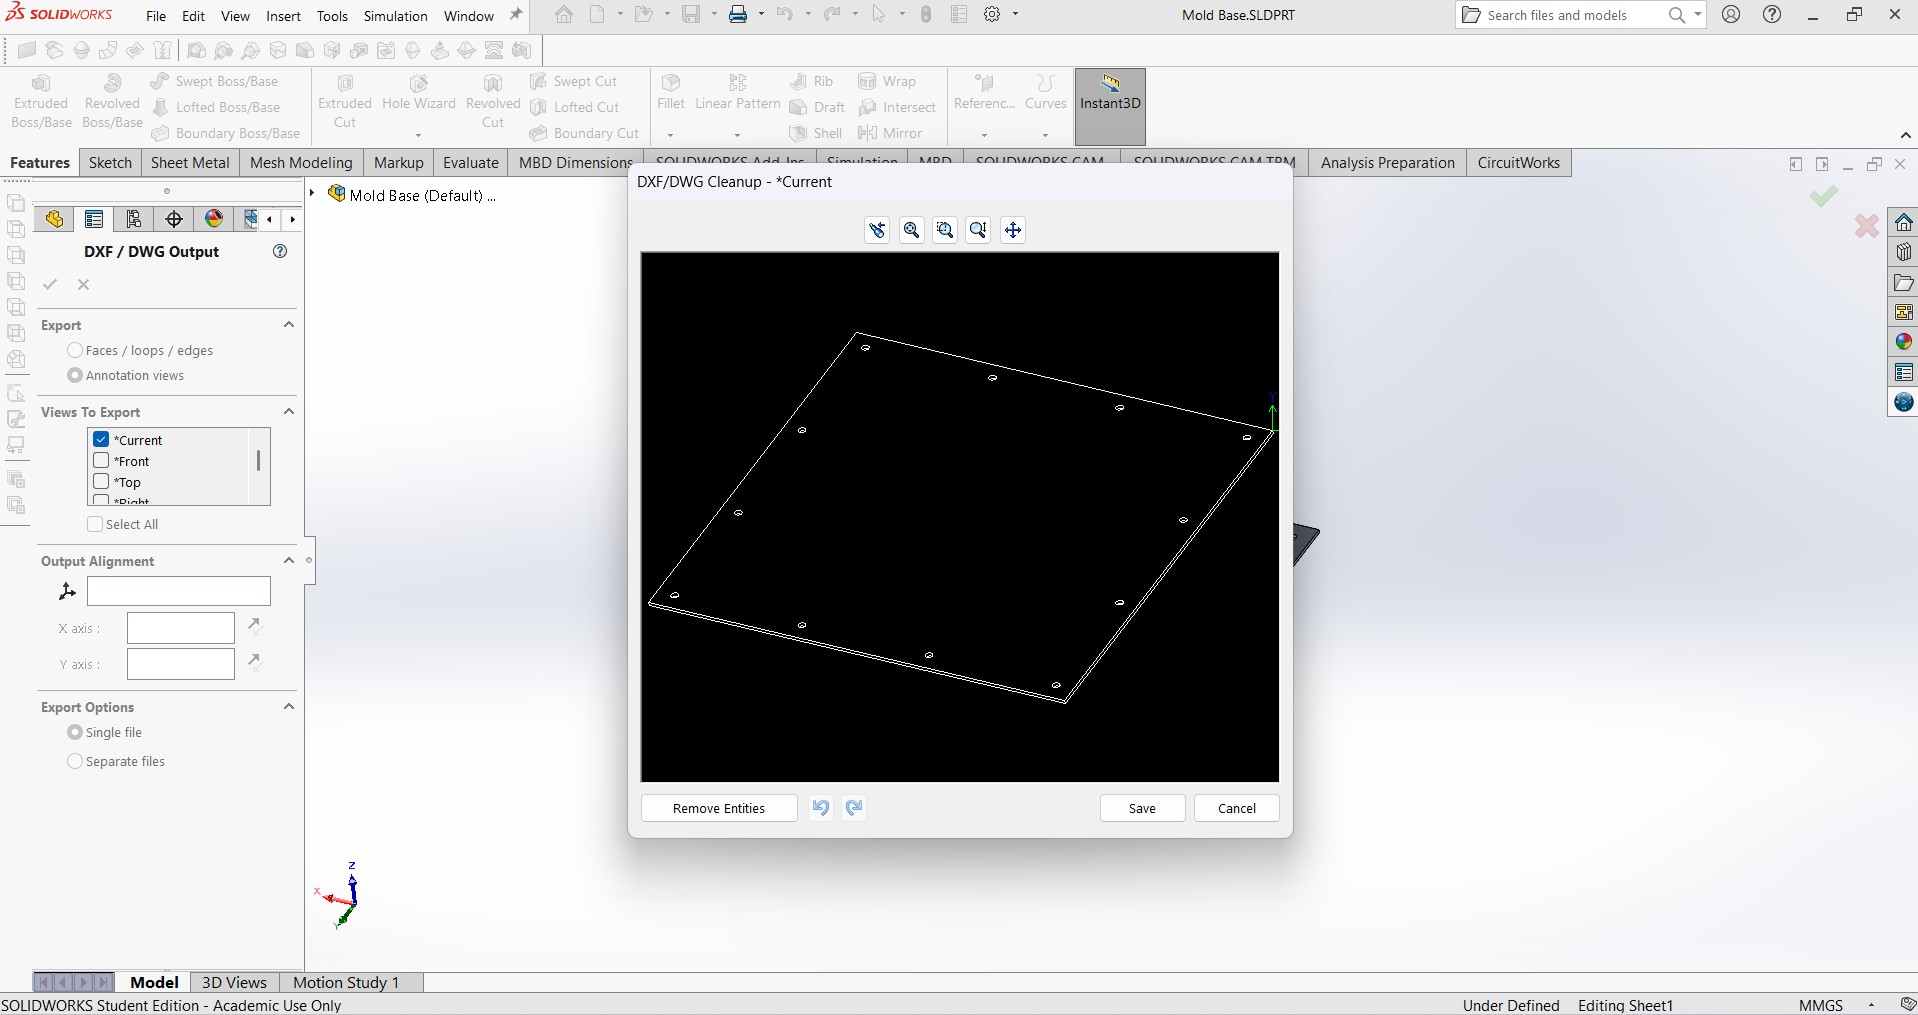Open DXF / DWG Output help
1918x1015 pixels.
tap(280, 252)
